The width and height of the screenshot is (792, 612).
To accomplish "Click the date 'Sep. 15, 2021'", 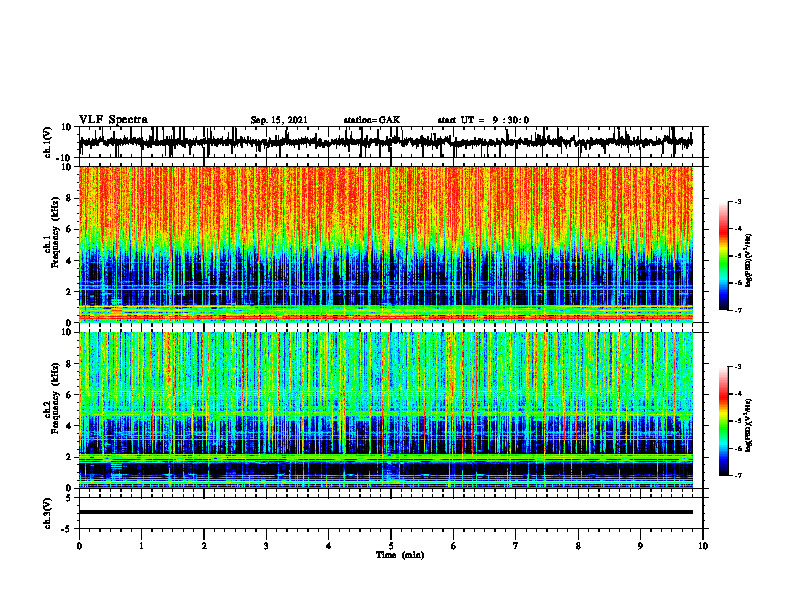I will (x=279, y=120).
